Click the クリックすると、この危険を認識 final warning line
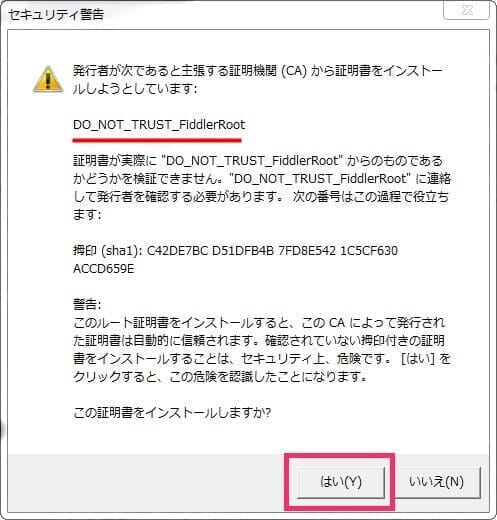497x520 pixels. click(x=220, y=377)
